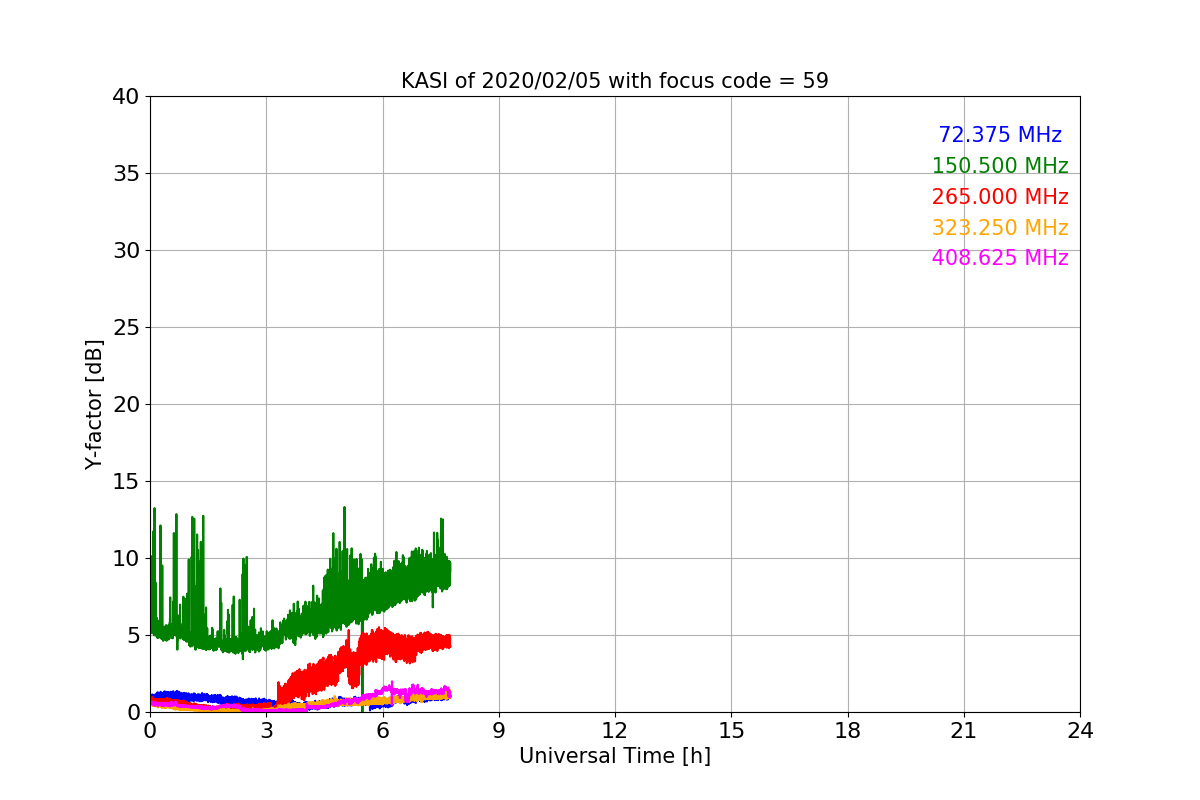Click the y-axis tick label '5'
1200x800 pixels.
pos(133,636)
